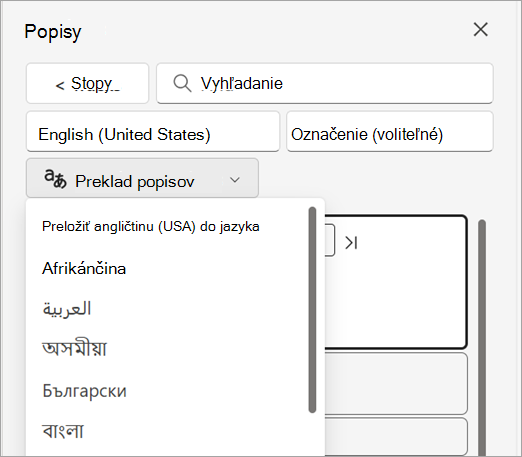Screen dimensions: 522x457
Task: Focus the Vyhľadanie search field
Action: click(x=325, y=83)
